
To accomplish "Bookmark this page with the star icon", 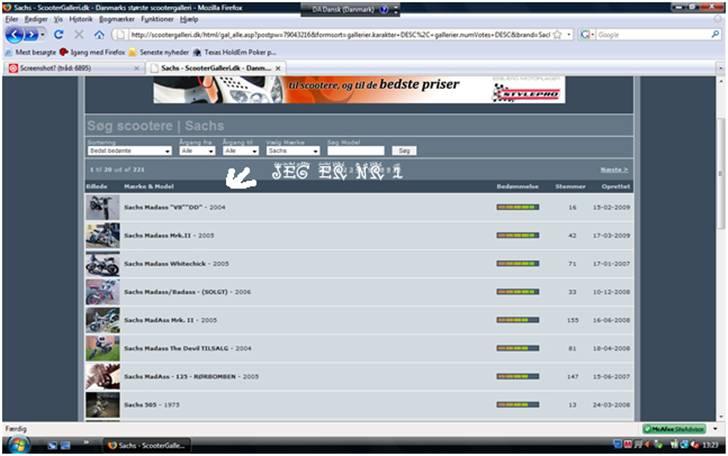I will [569, 34].
